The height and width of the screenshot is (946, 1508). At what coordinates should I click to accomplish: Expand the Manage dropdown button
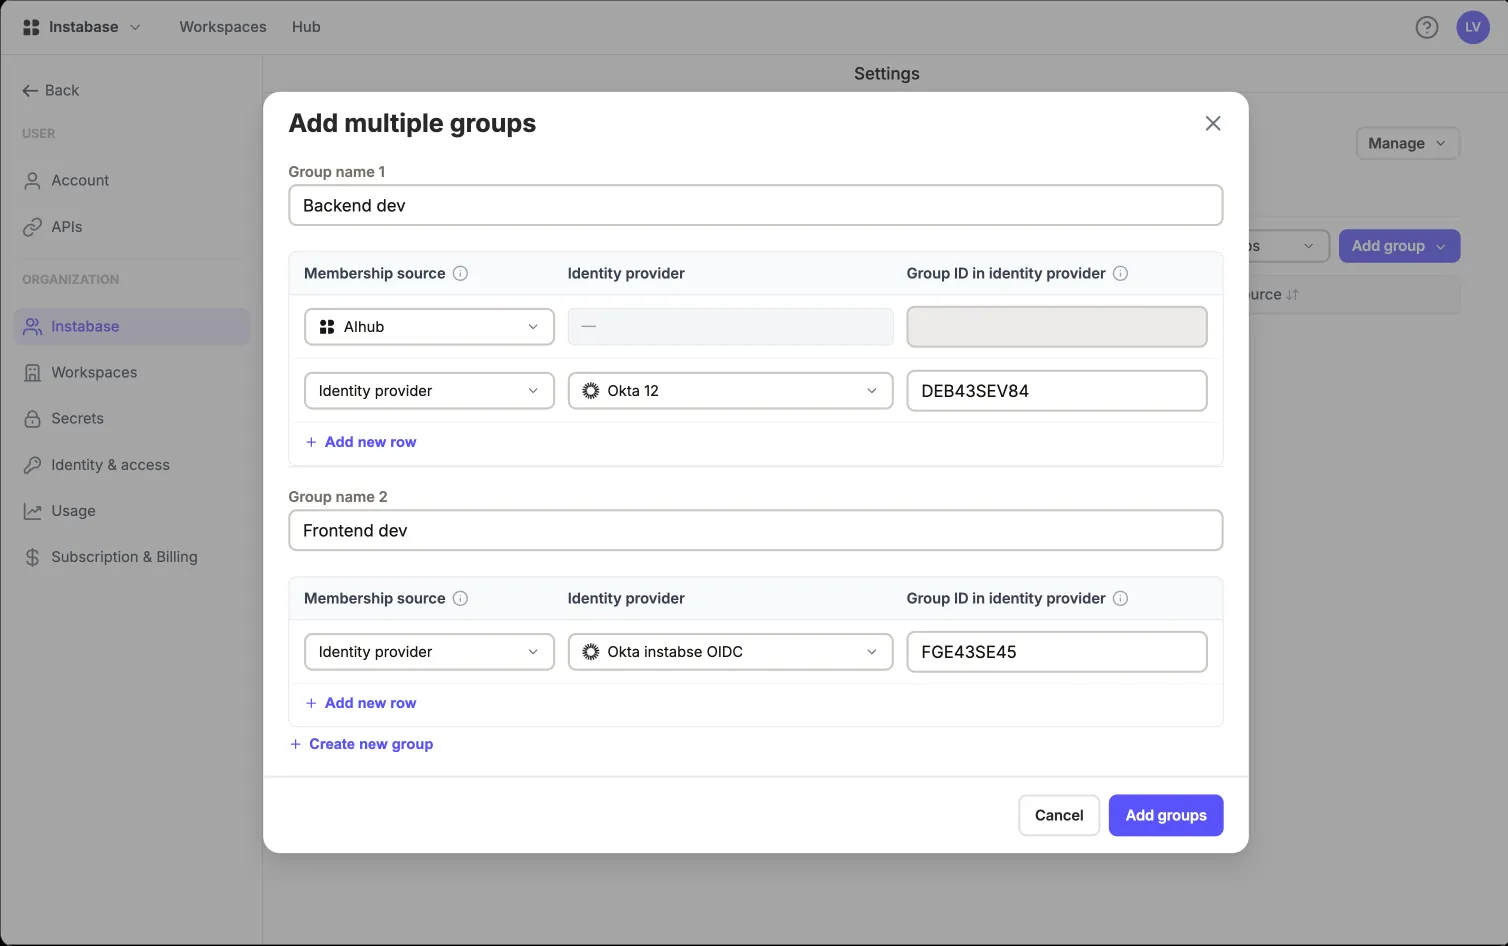1407,143
